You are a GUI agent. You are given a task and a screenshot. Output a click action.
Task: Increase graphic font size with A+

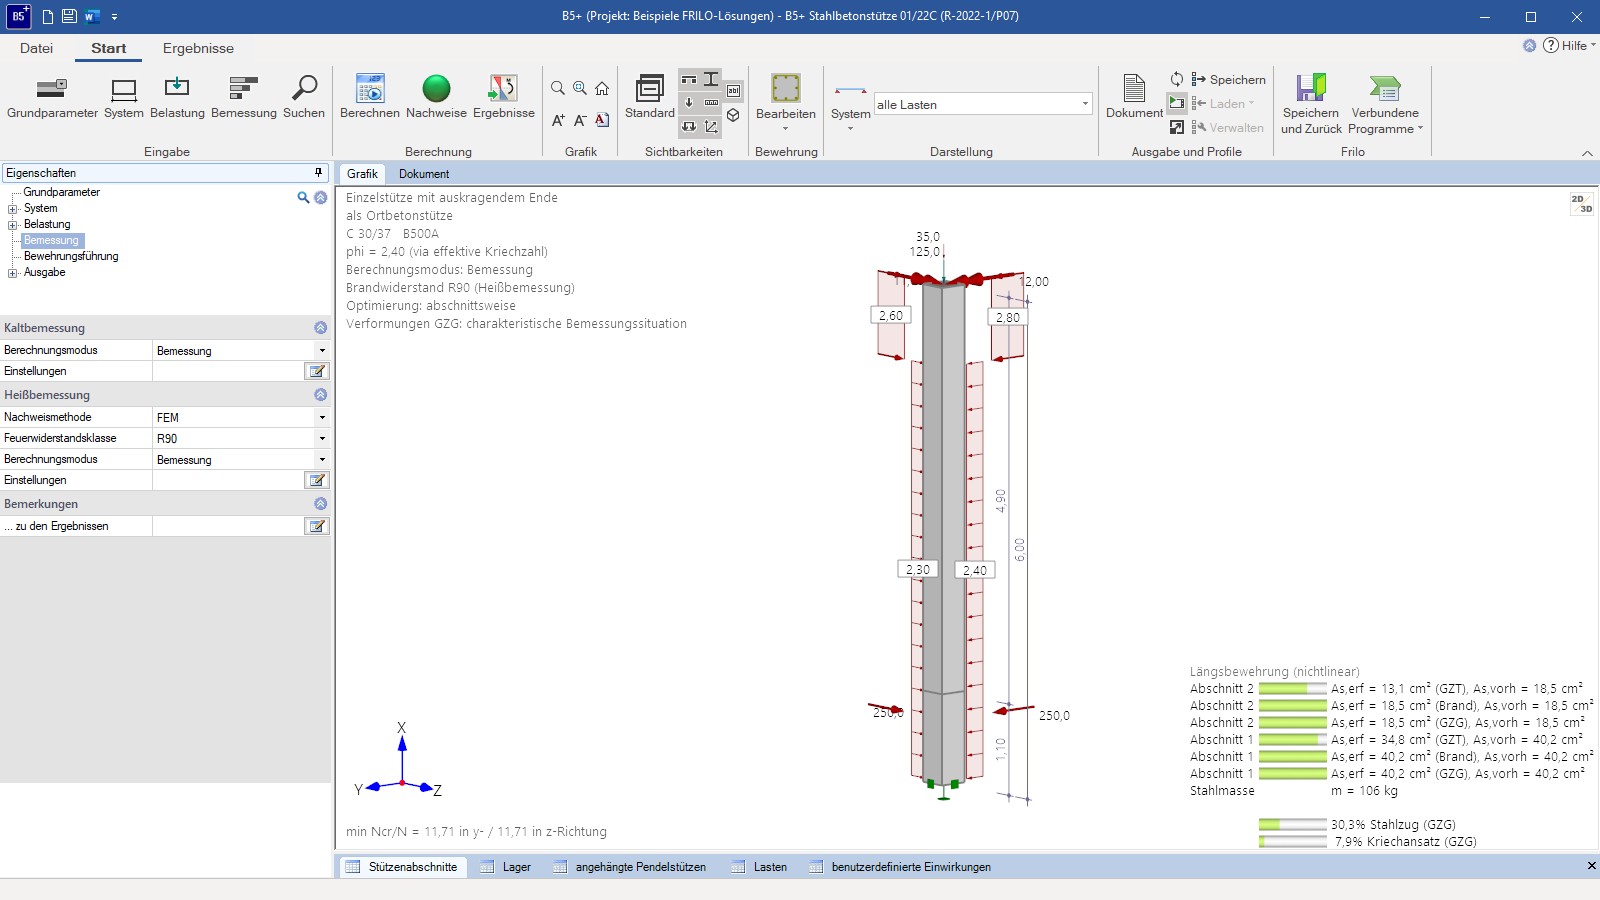pos(558,120)
